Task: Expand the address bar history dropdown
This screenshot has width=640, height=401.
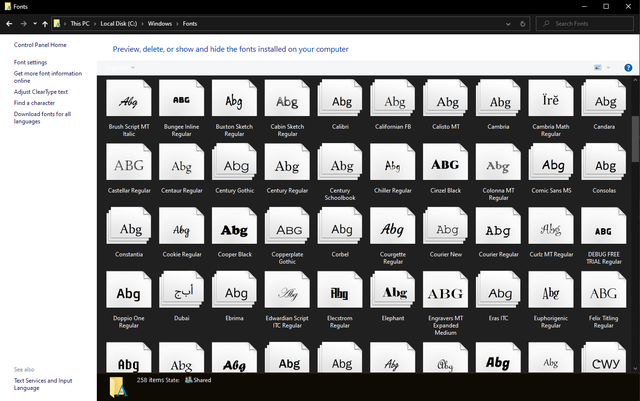Action: (508, 24)
